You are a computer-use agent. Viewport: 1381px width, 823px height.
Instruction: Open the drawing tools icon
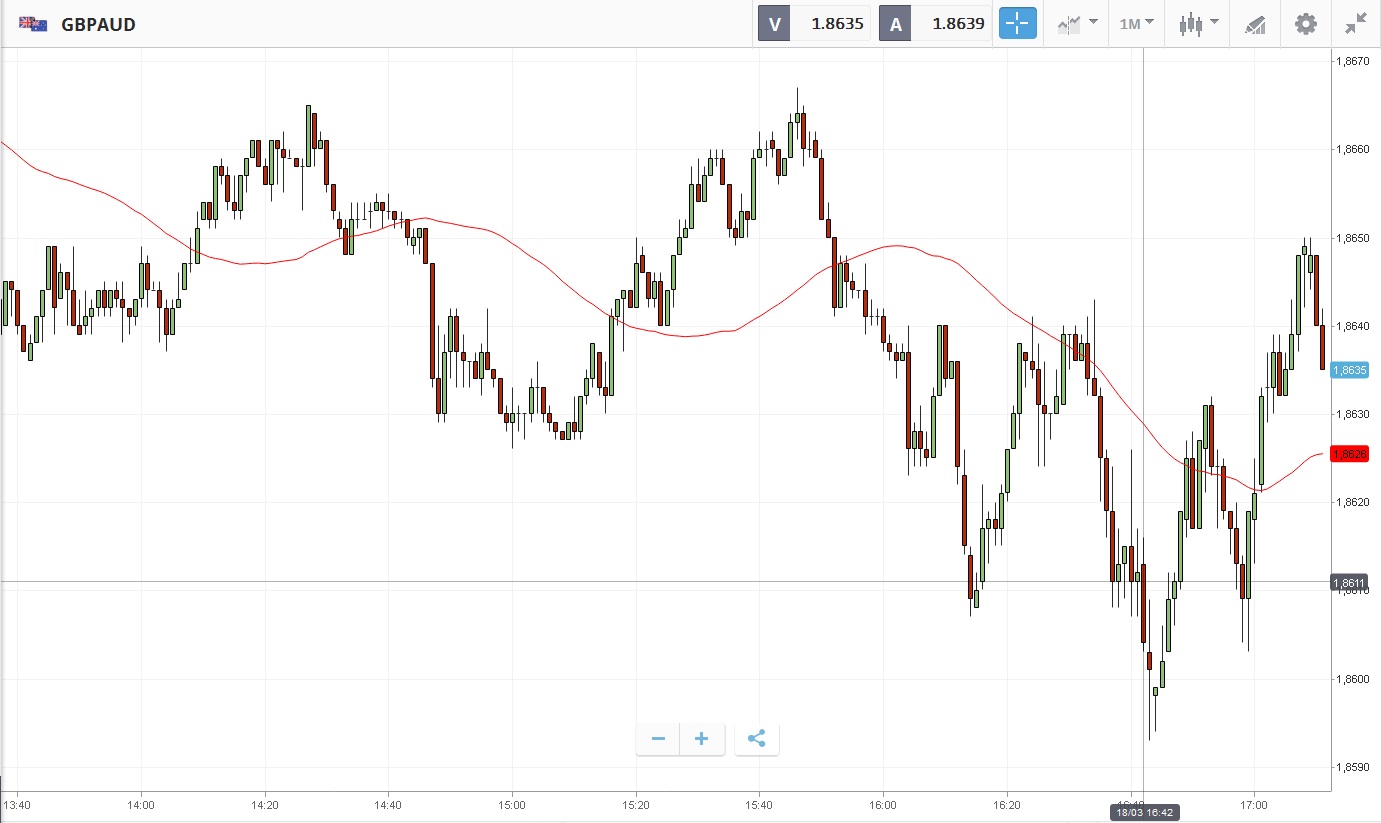(x=1255, y=24)
